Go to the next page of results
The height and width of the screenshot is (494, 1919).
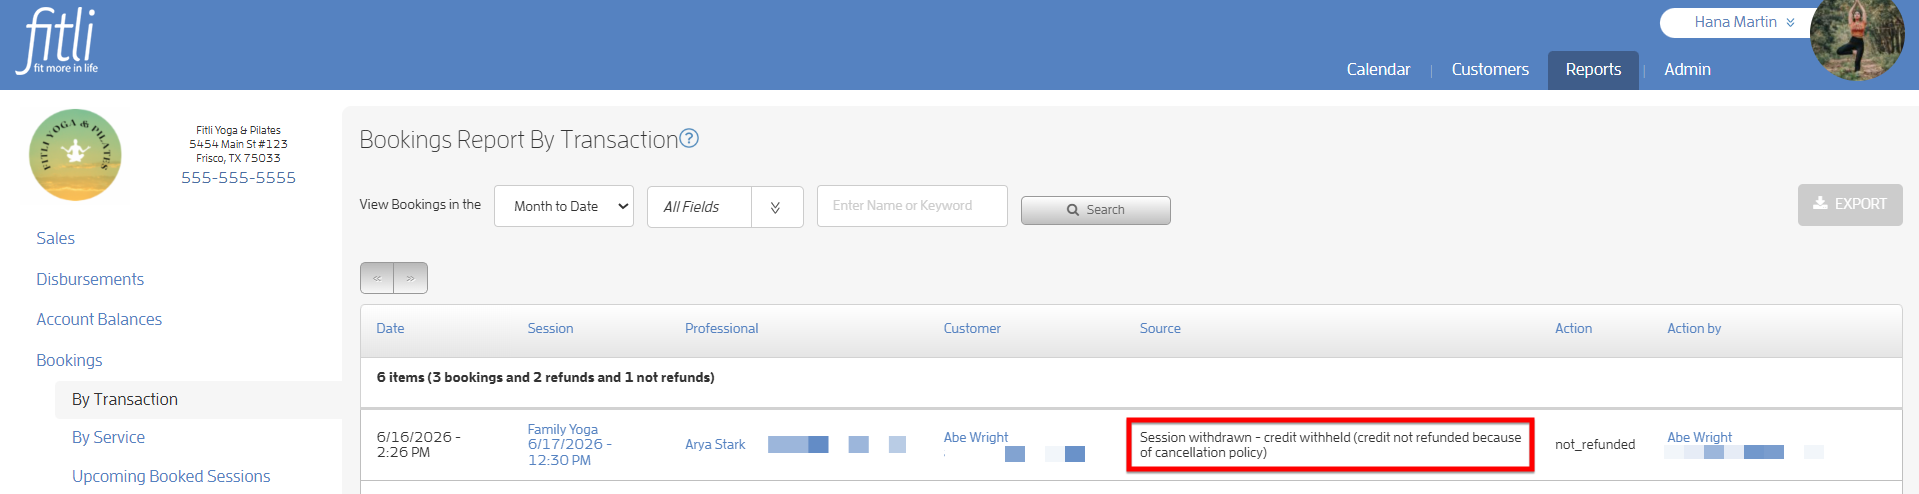[411, 278]
